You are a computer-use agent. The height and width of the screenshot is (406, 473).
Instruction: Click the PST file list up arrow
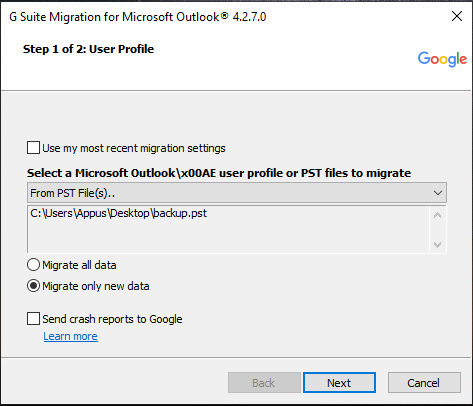click(x=437, y=215)
